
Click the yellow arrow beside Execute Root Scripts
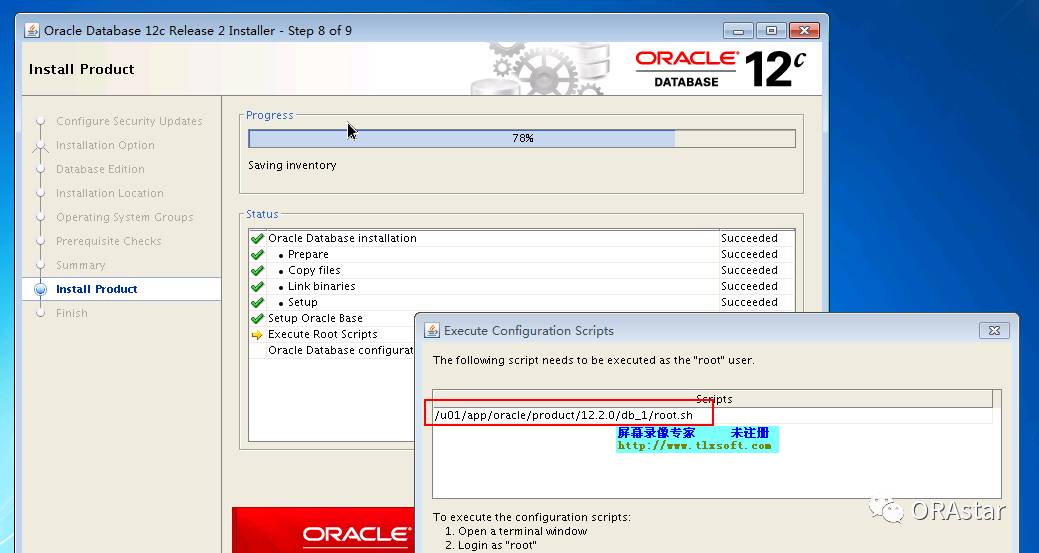(x=257, y=334)
